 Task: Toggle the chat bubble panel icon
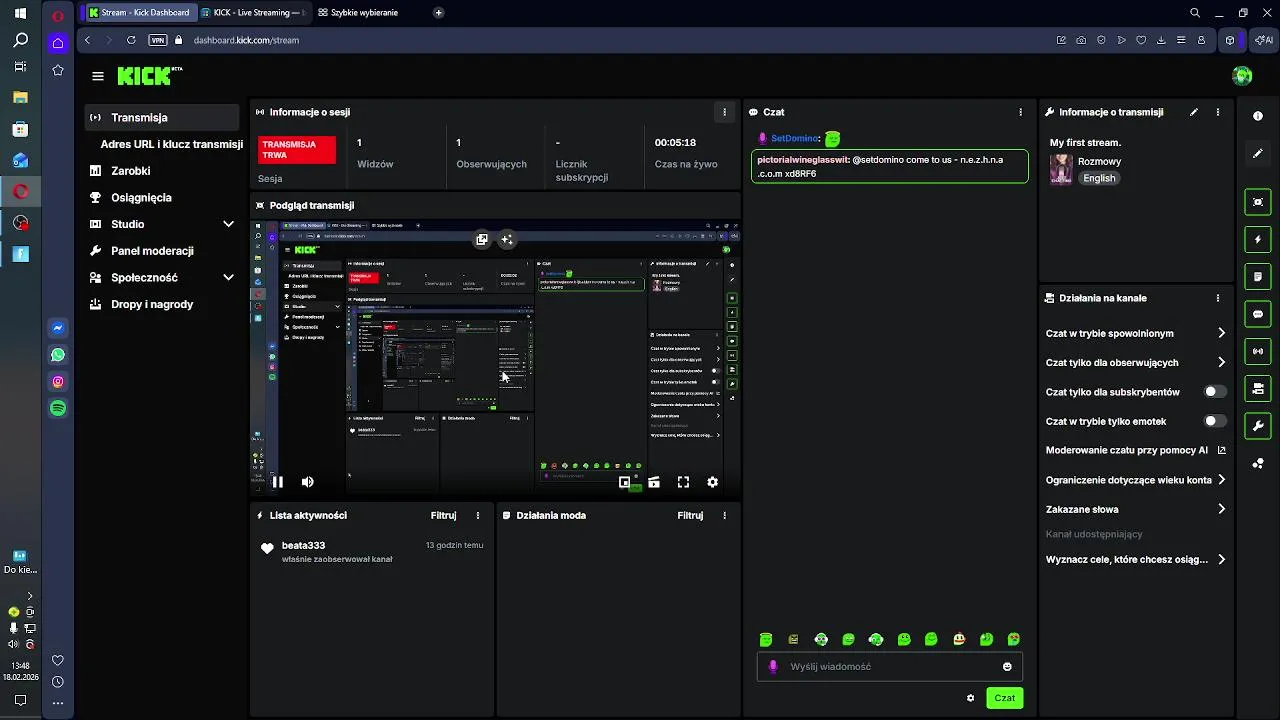tap(1258, 314)
